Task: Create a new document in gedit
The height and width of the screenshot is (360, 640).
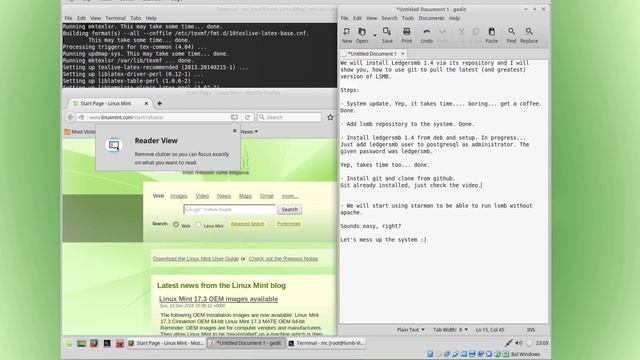Action: (347, 35)
